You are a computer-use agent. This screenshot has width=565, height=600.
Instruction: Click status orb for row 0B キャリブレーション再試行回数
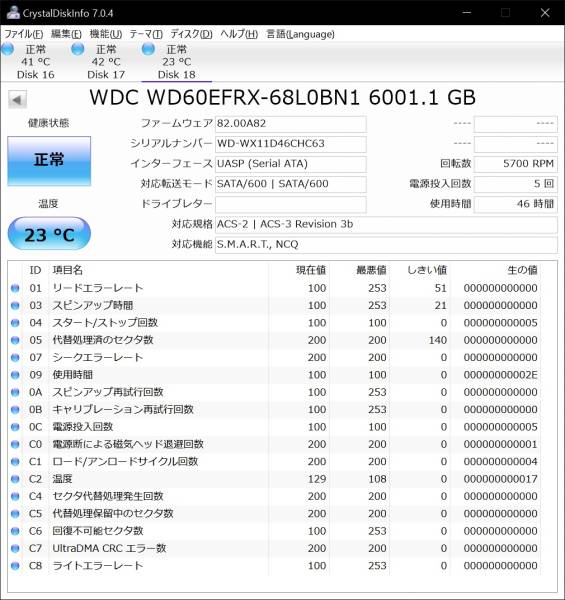tap(15, 409)
